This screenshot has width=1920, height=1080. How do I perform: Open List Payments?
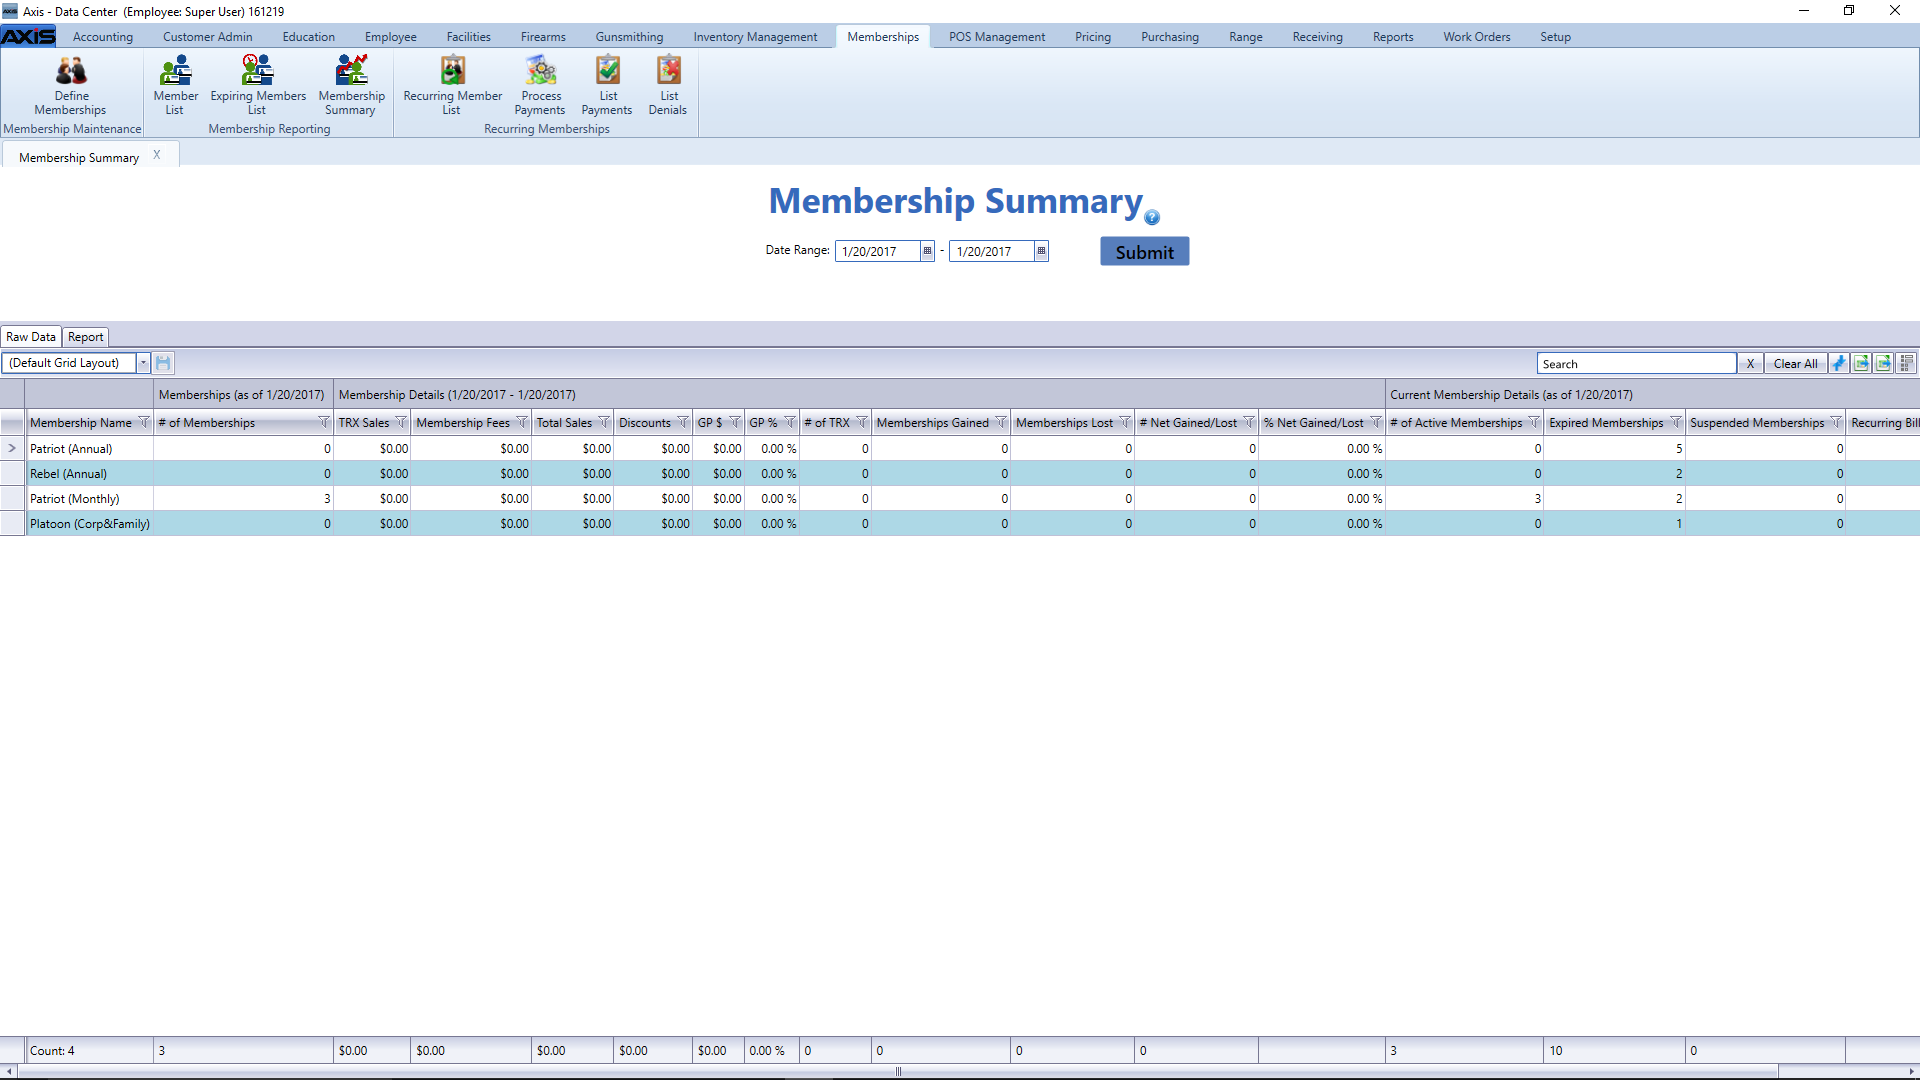point(607,86)
